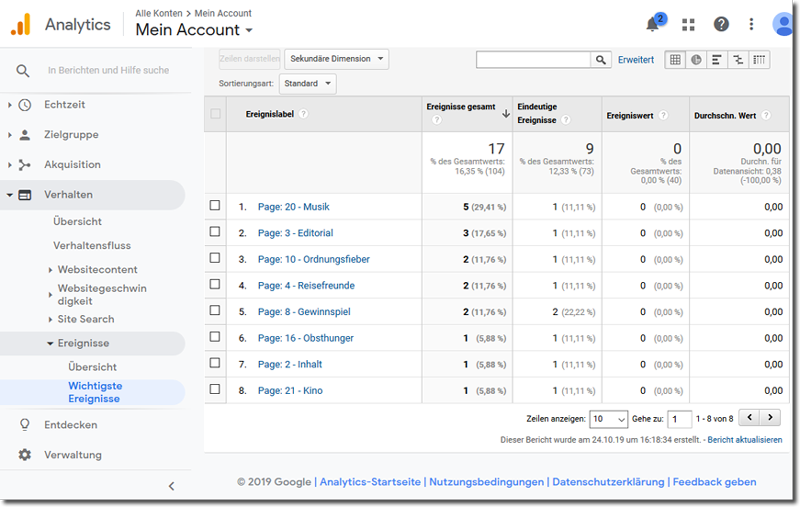Check the row for Page: 3 - Editorial
This screenshot has width=800, height=507.
click(215, 232)
